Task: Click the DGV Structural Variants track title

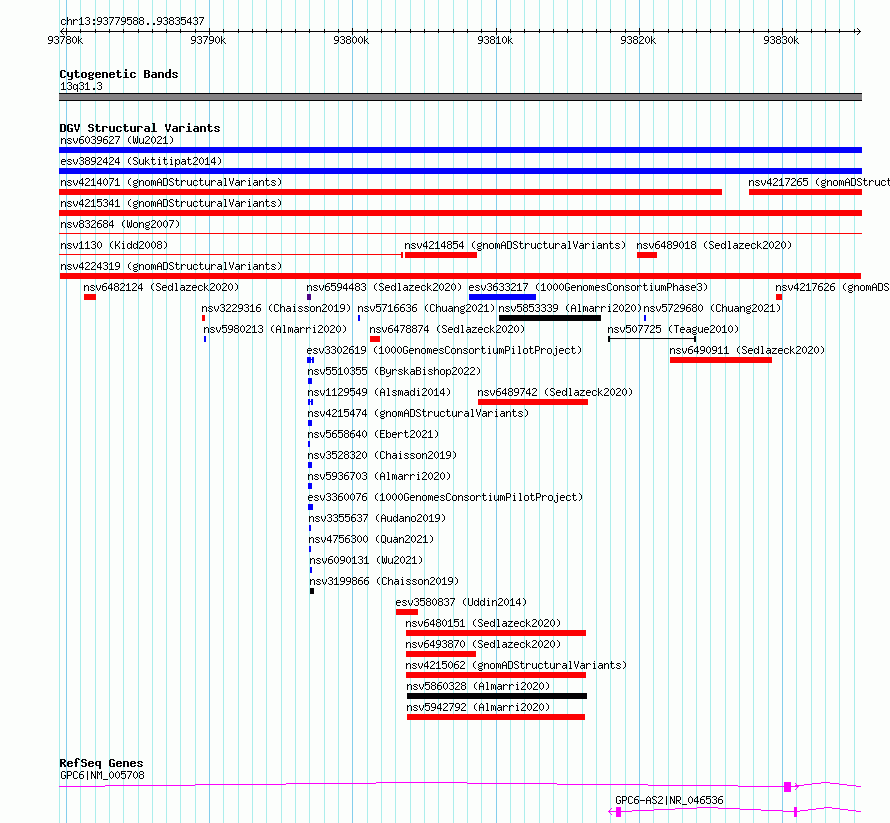Action: [x=140, y=128]
